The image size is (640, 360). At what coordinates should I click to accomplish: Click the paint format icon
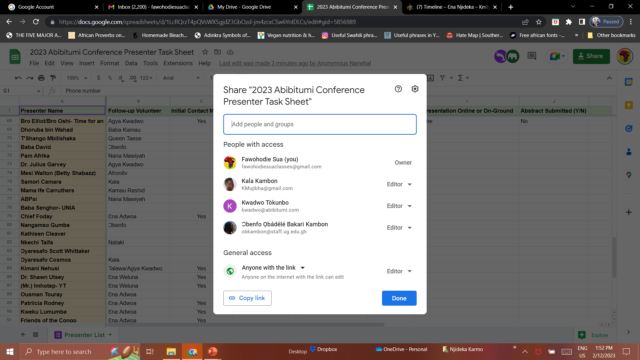coord(53,78)
